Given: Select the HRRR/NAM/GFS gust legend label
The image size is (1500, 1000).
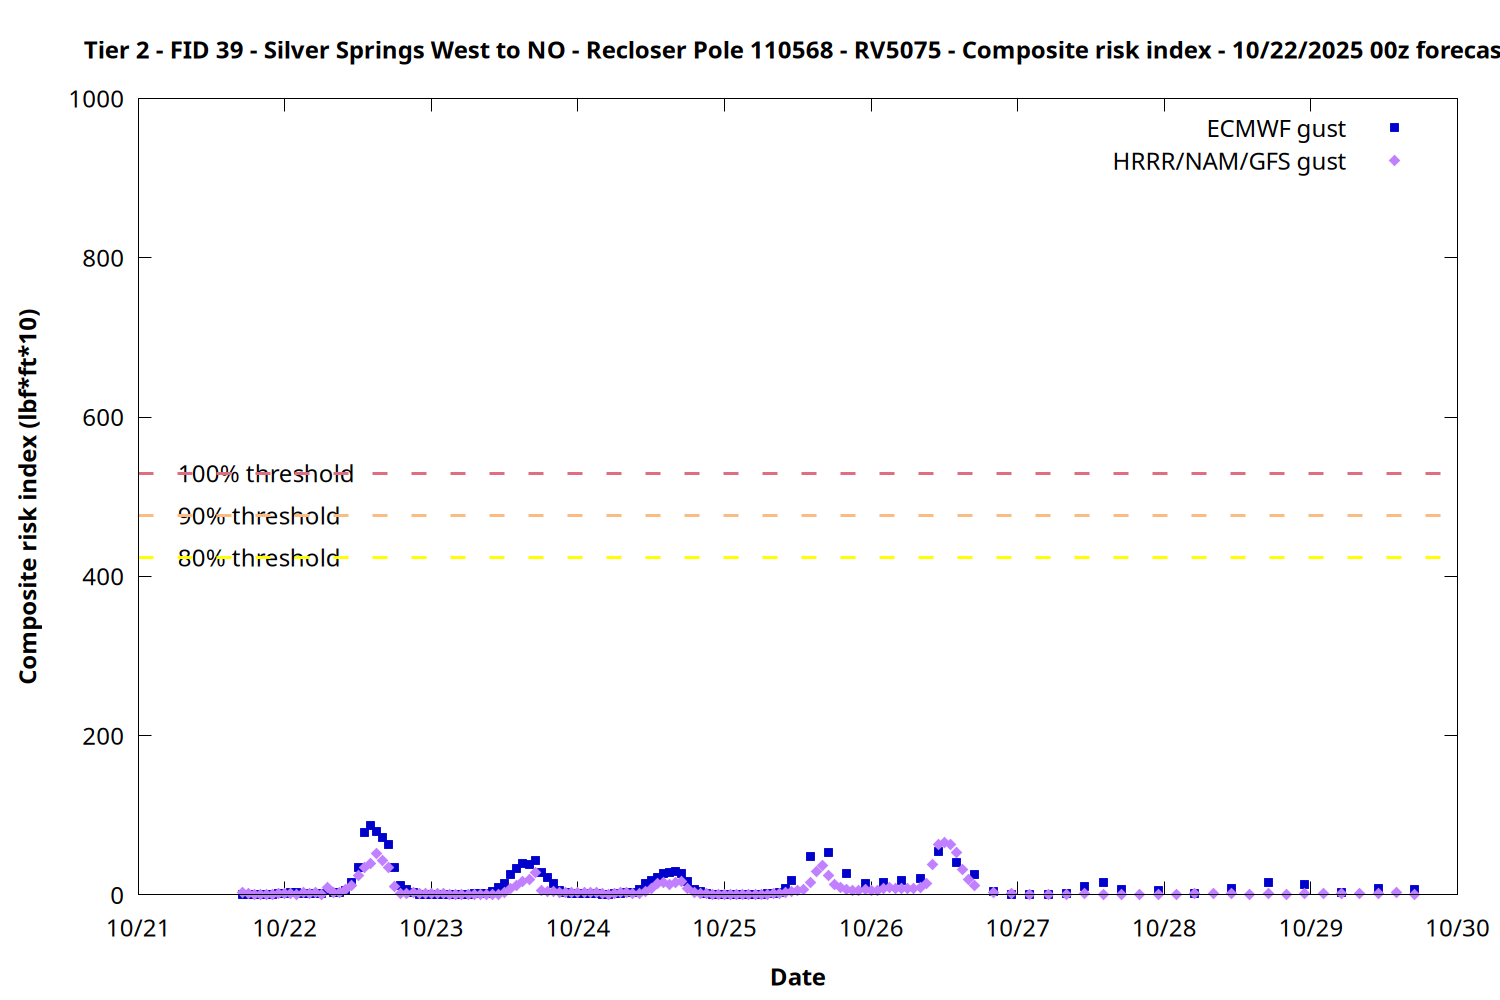Looking at the screenshot, I should 1229,162.
